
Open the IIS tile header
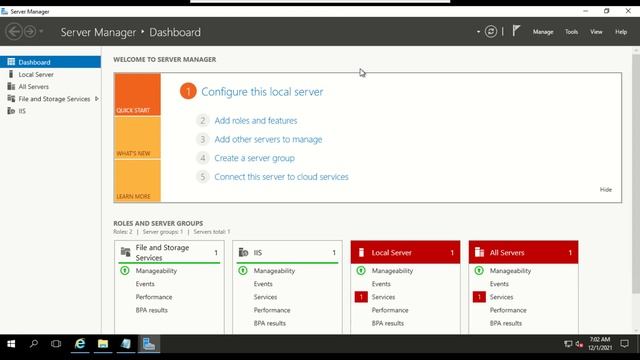[x=287, y=252]
